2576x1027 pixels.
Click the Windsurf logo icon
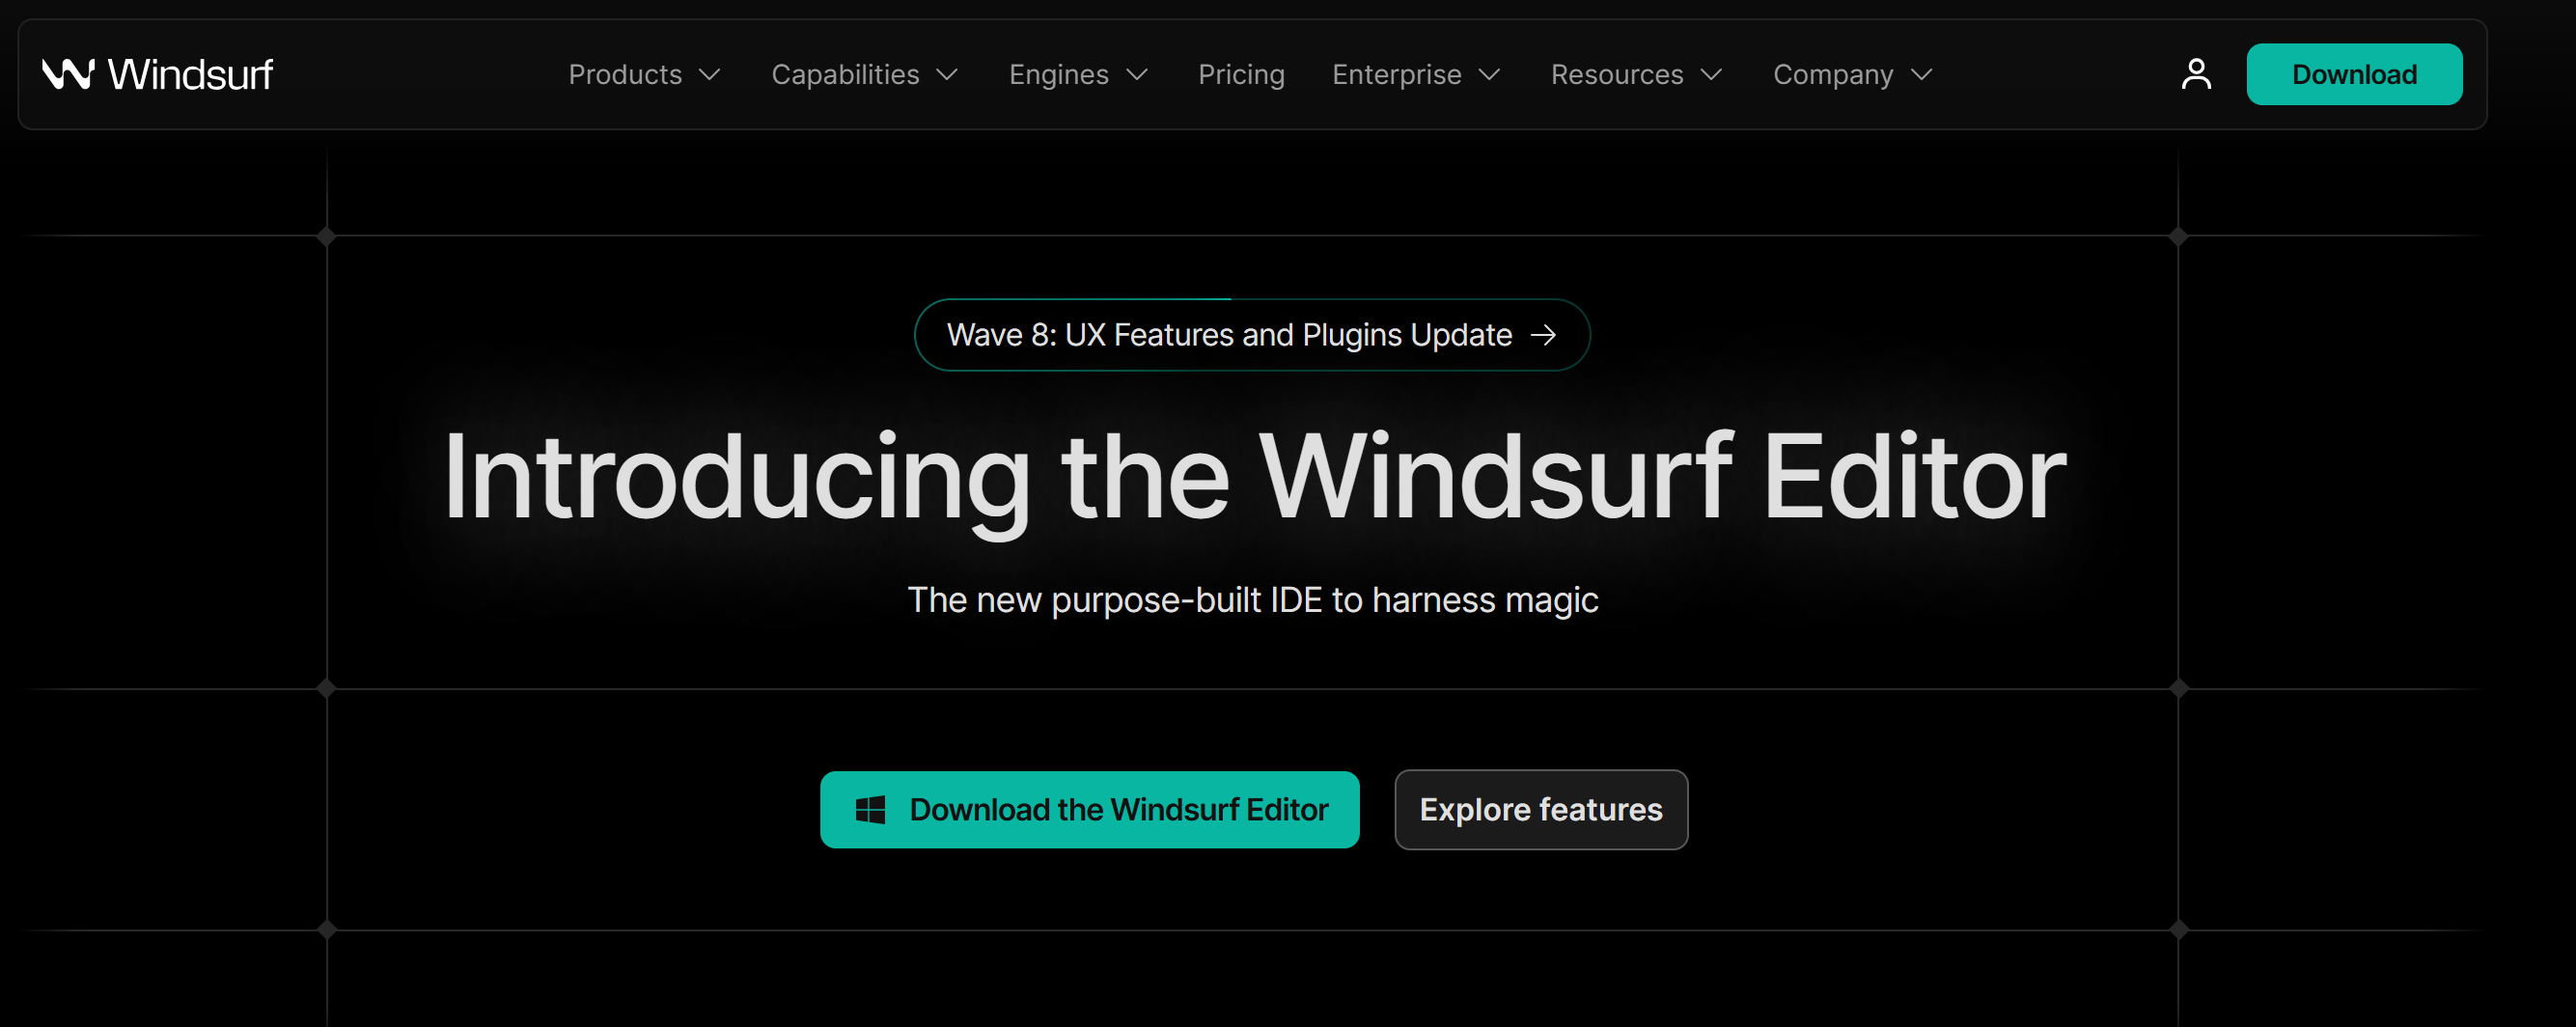tap(68, 74)
